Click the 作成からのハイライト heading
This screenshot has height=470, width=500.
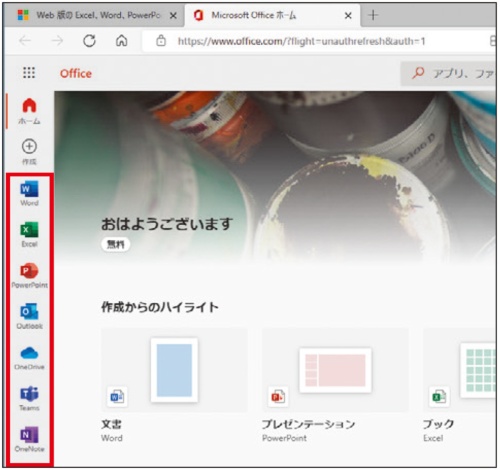tap(160, 307)
